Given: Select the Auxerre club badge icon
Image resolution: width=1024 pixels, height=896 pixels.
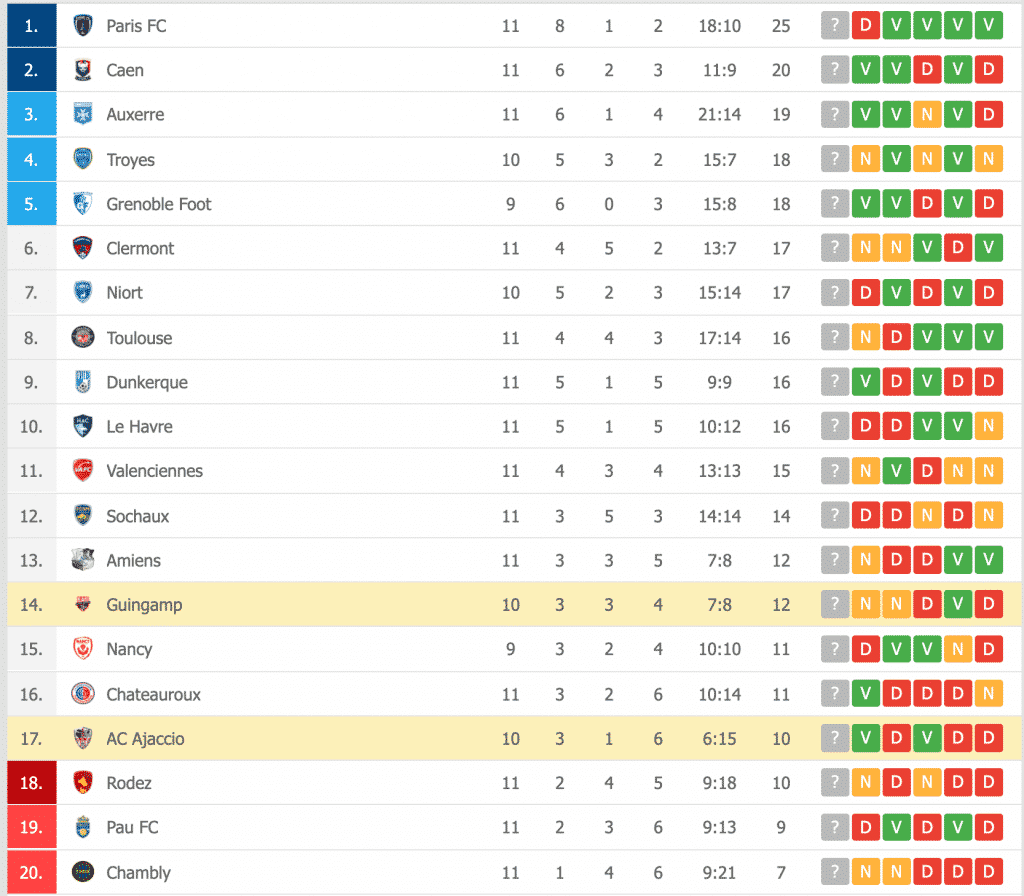Looking at the screenshot, I should pyautogui.click(x=83, y=115).
